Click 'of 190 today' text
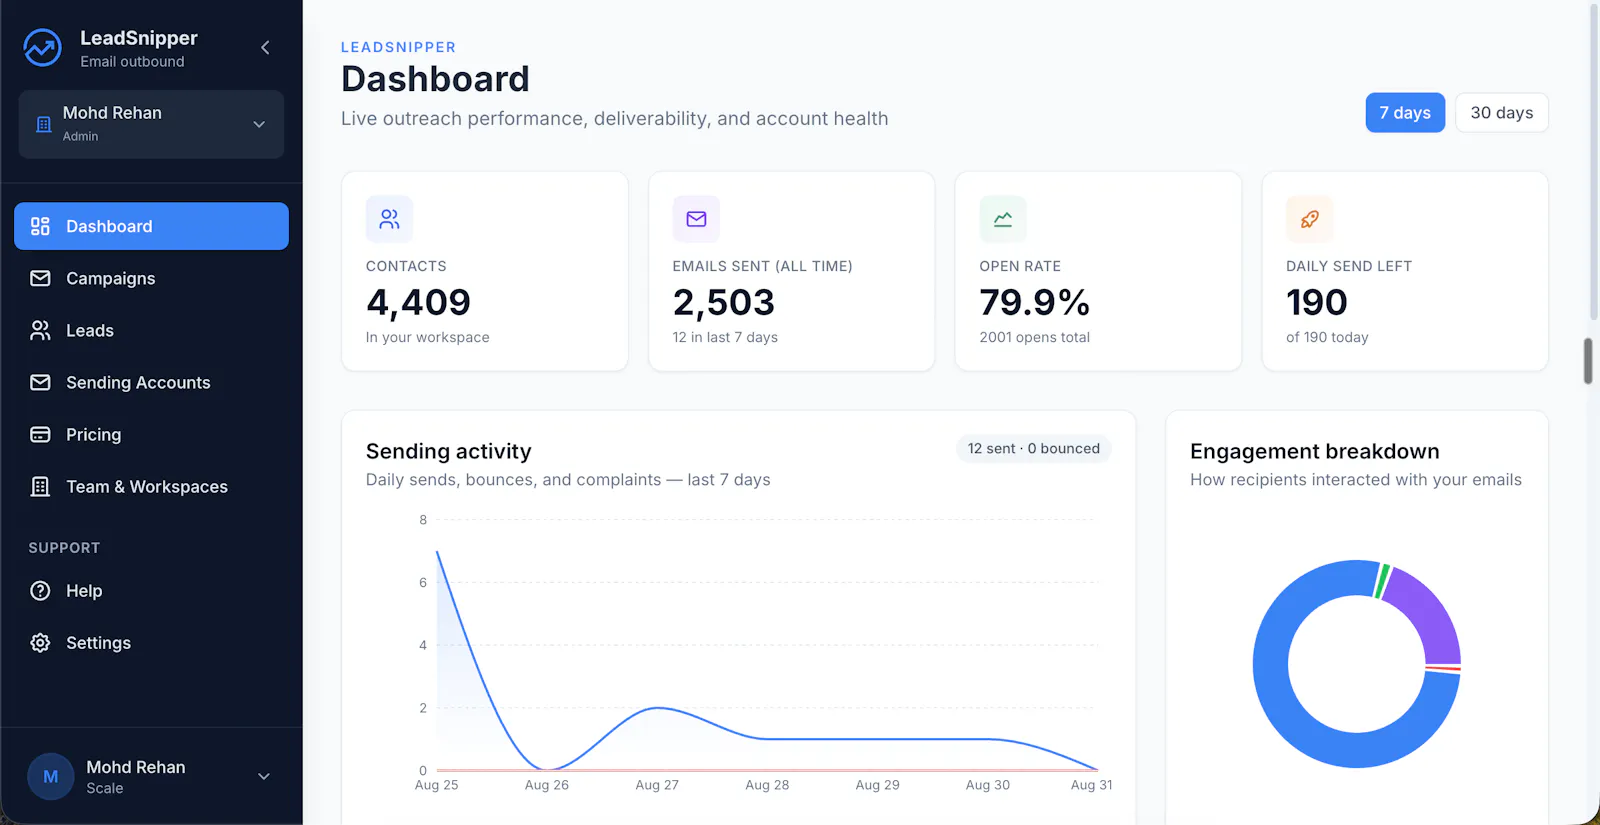Screen dimensions: 1600x825 click(x=1327, y=337)
